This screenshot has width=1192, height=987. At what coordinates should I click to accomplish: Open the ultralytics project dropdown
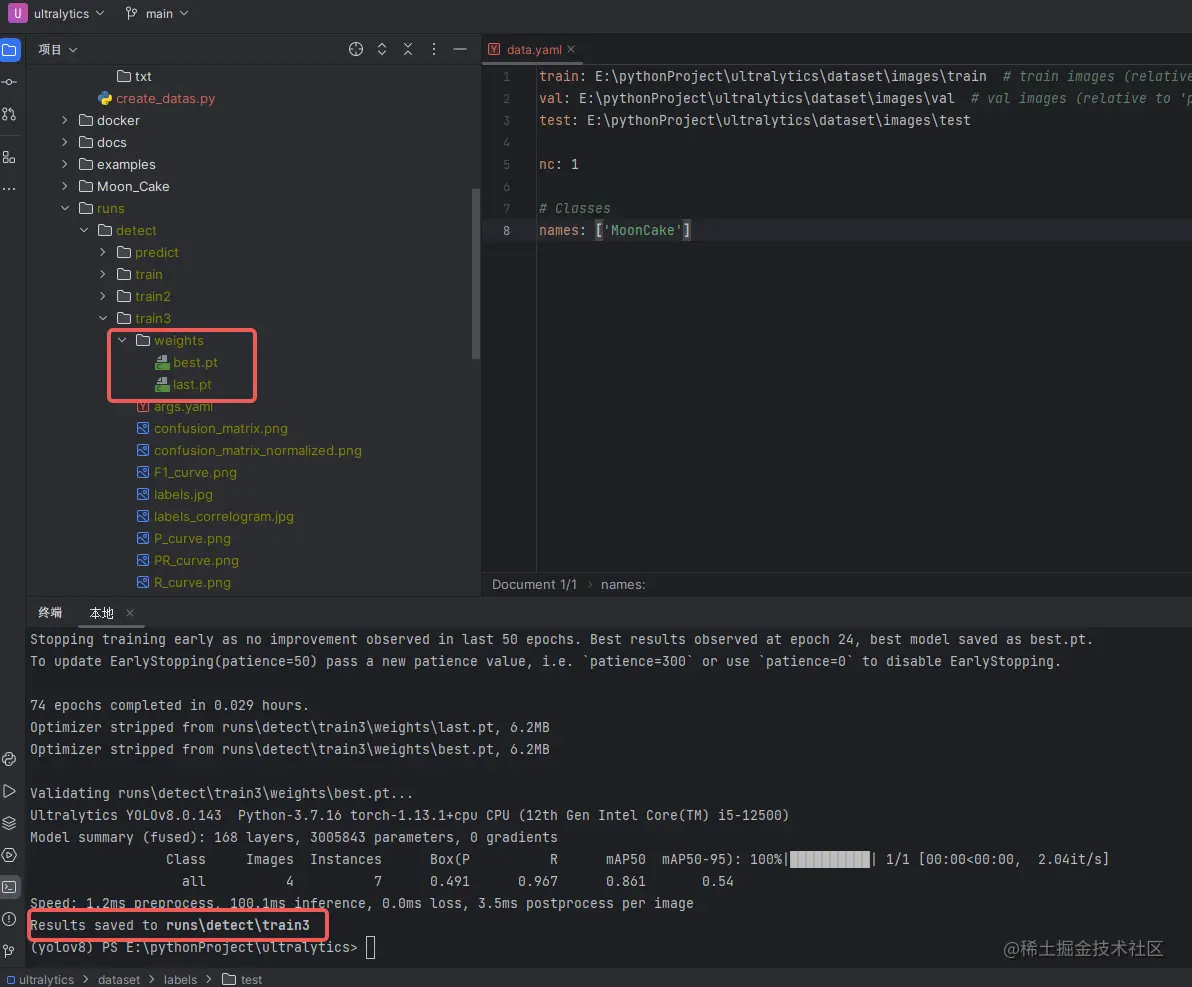68,14
